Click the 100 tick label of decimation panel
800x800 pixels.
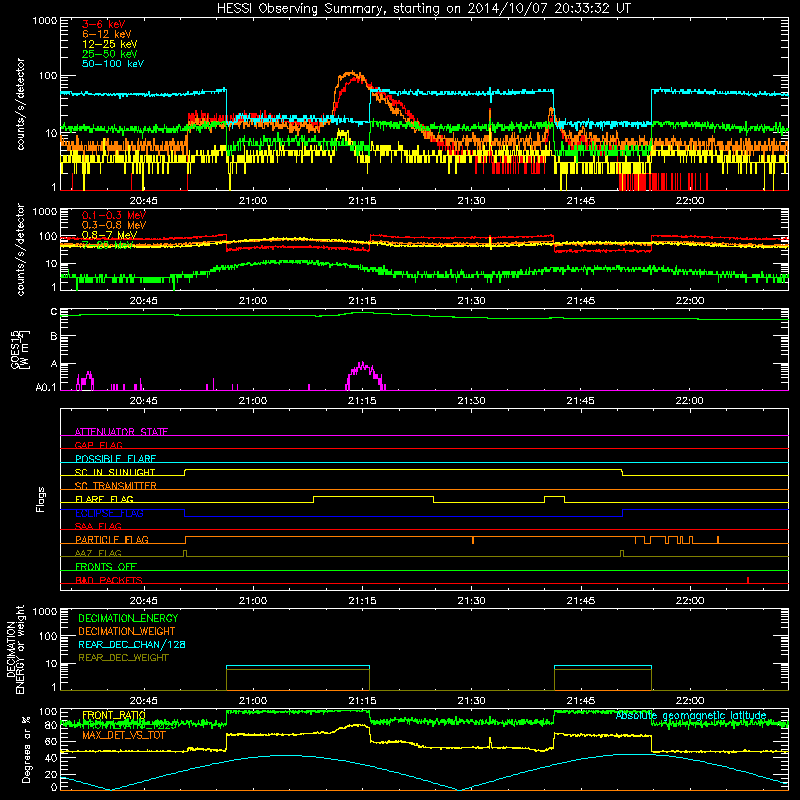click(48, 636)
